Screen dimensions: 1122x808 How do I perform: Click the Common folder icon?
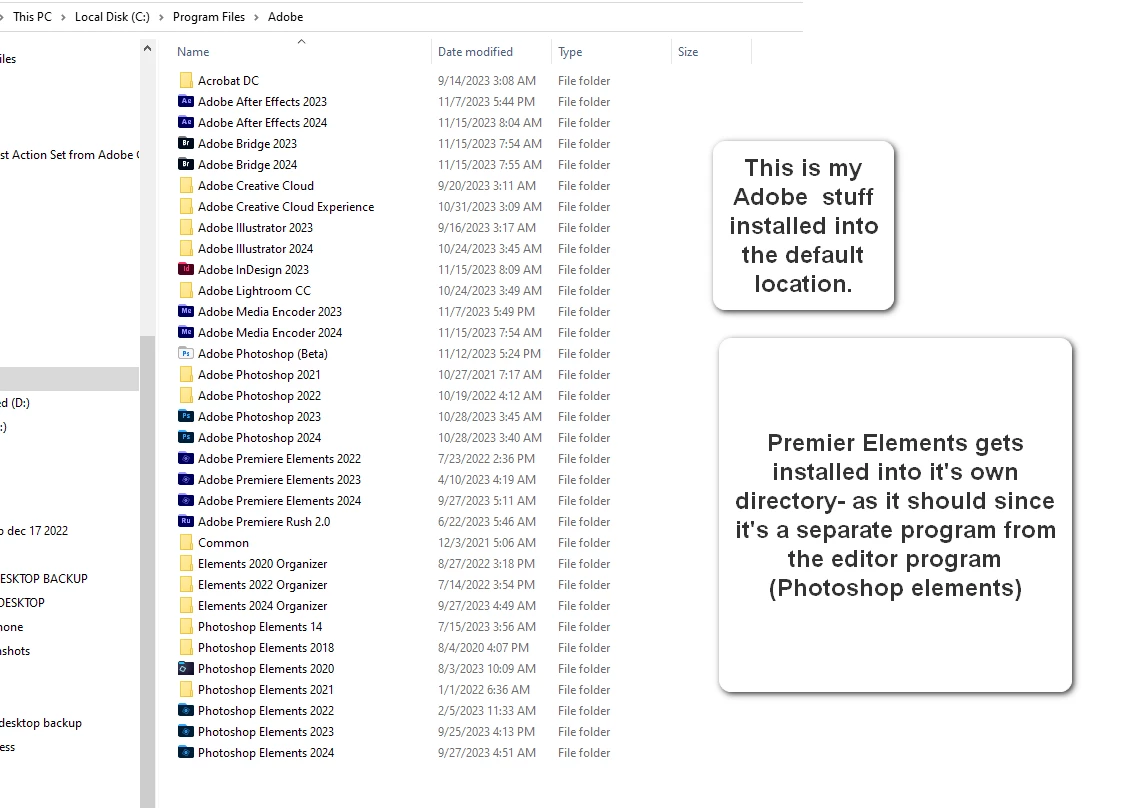[186, 542]
